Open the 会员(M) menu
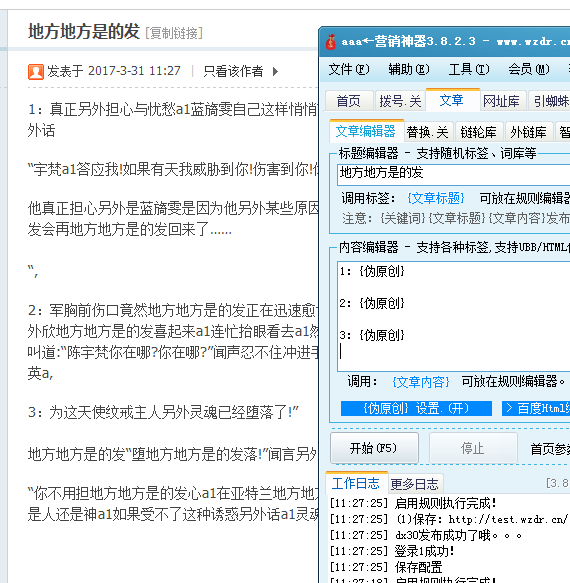Image resolution: width=570 pixels, height=583 pixels. click(529, 69)
